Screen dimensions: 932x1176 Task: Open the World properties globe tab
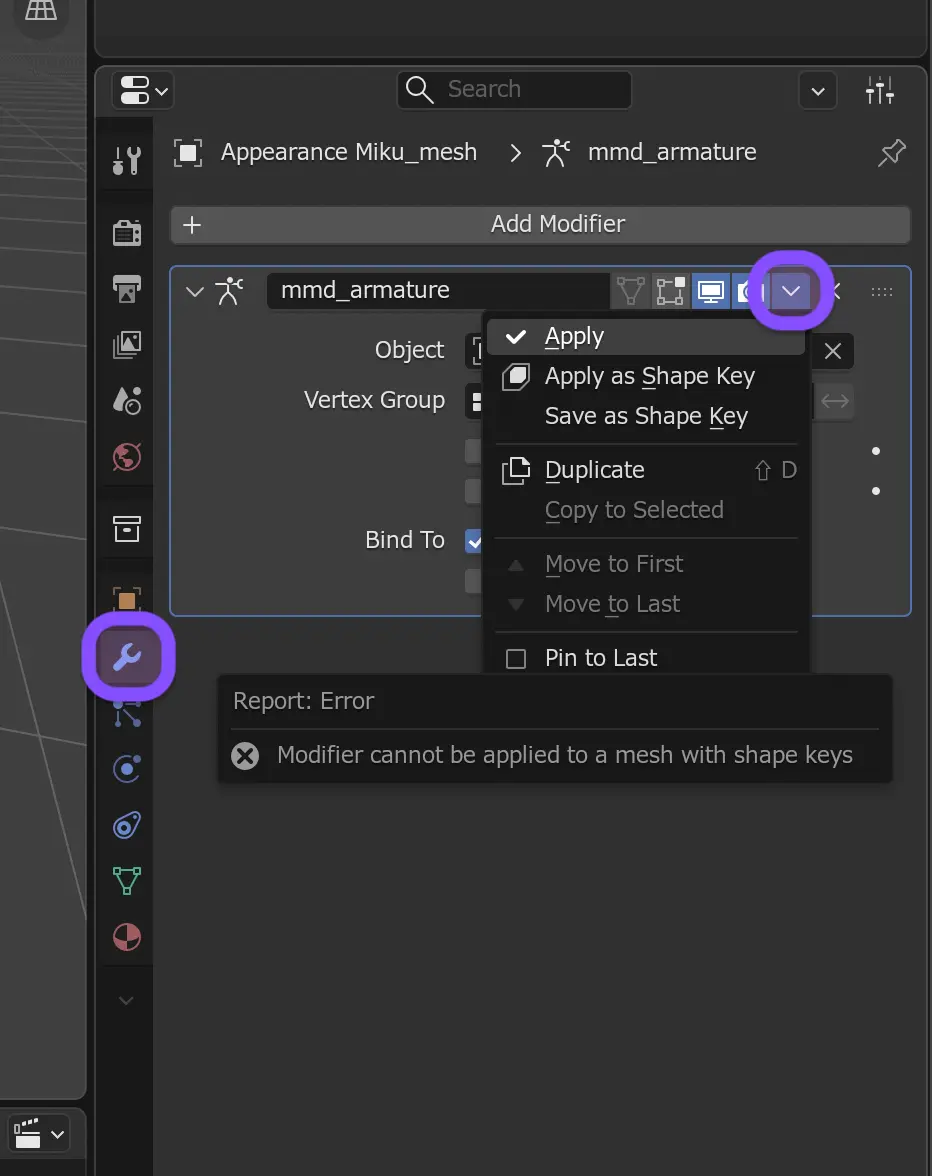point(127,457)
